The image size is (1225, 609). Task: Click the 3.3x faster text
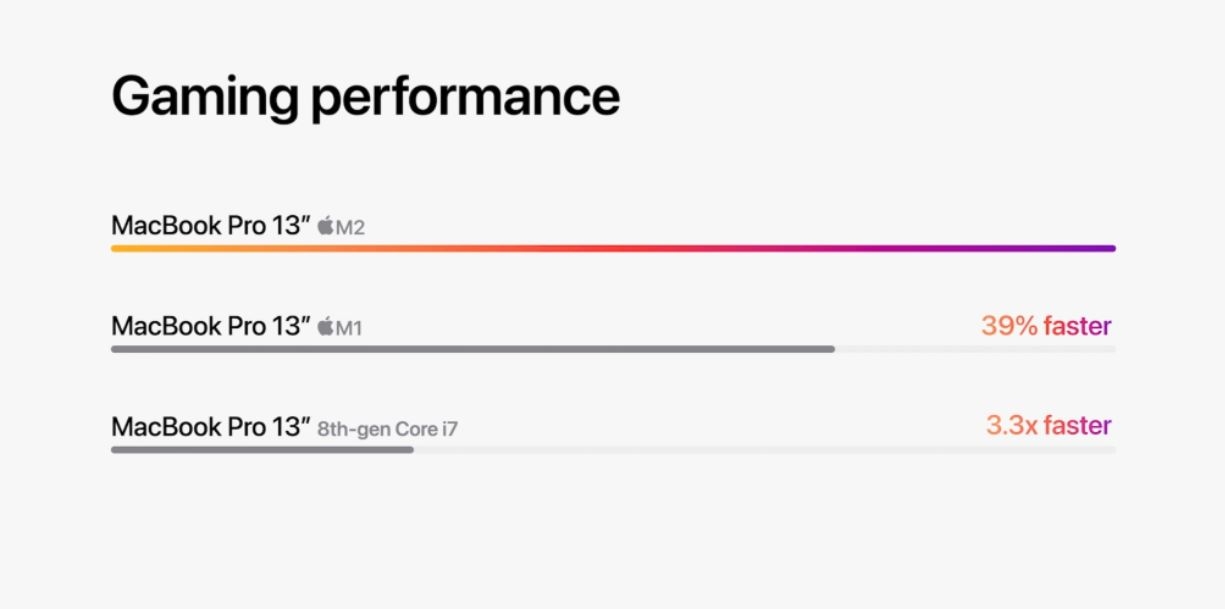click(x=1048, y=425)
